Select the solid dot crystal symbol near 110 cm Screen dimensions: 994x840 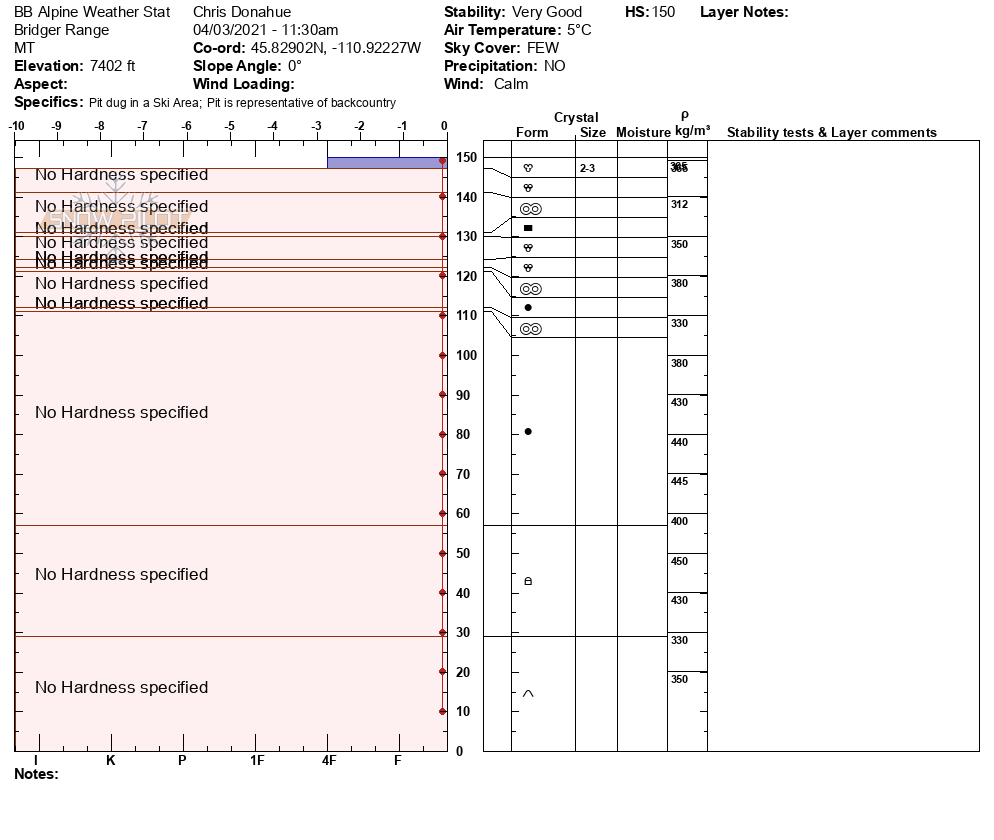click(528, 308)
